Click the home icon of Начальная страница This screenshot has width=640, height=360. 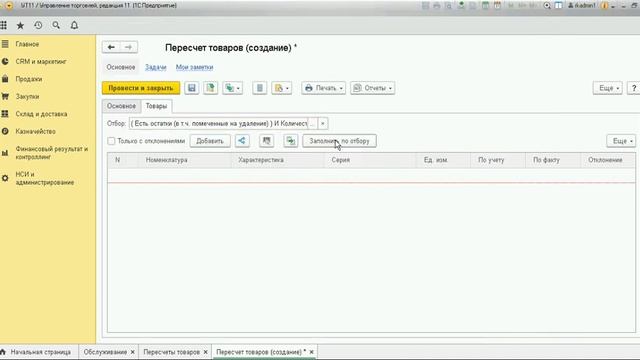click(3, 352)
